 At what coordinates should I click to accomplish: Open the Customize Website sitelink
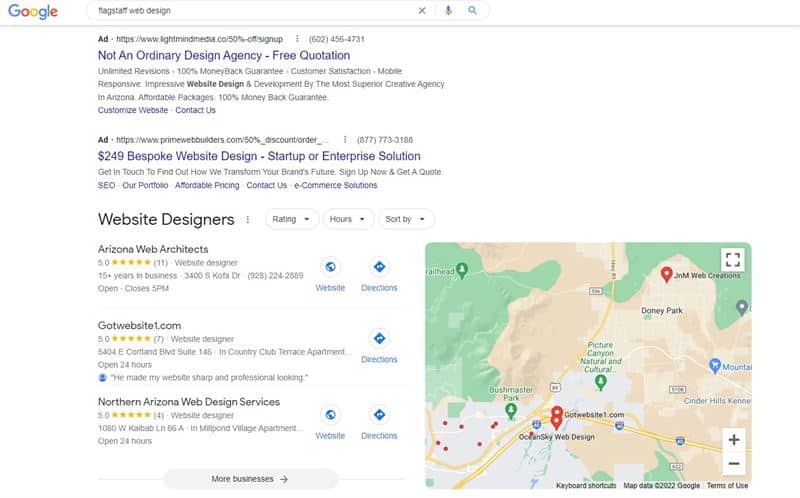(133, 110)
